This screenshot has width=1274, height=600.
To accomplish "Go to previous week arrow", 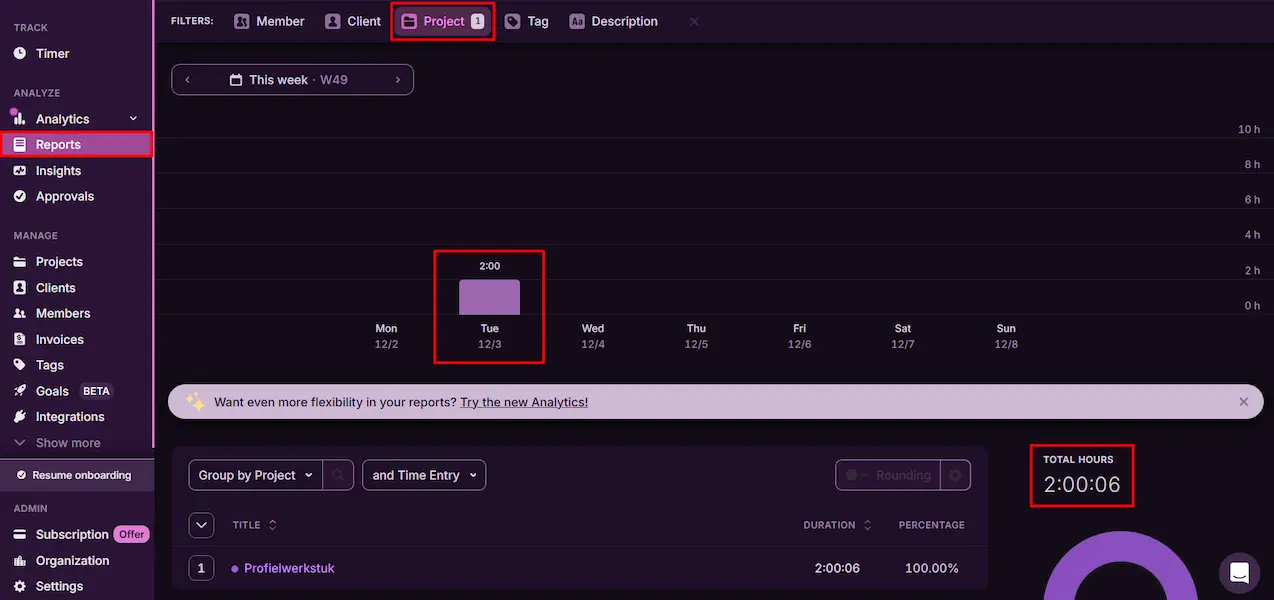I will point(188,80).
